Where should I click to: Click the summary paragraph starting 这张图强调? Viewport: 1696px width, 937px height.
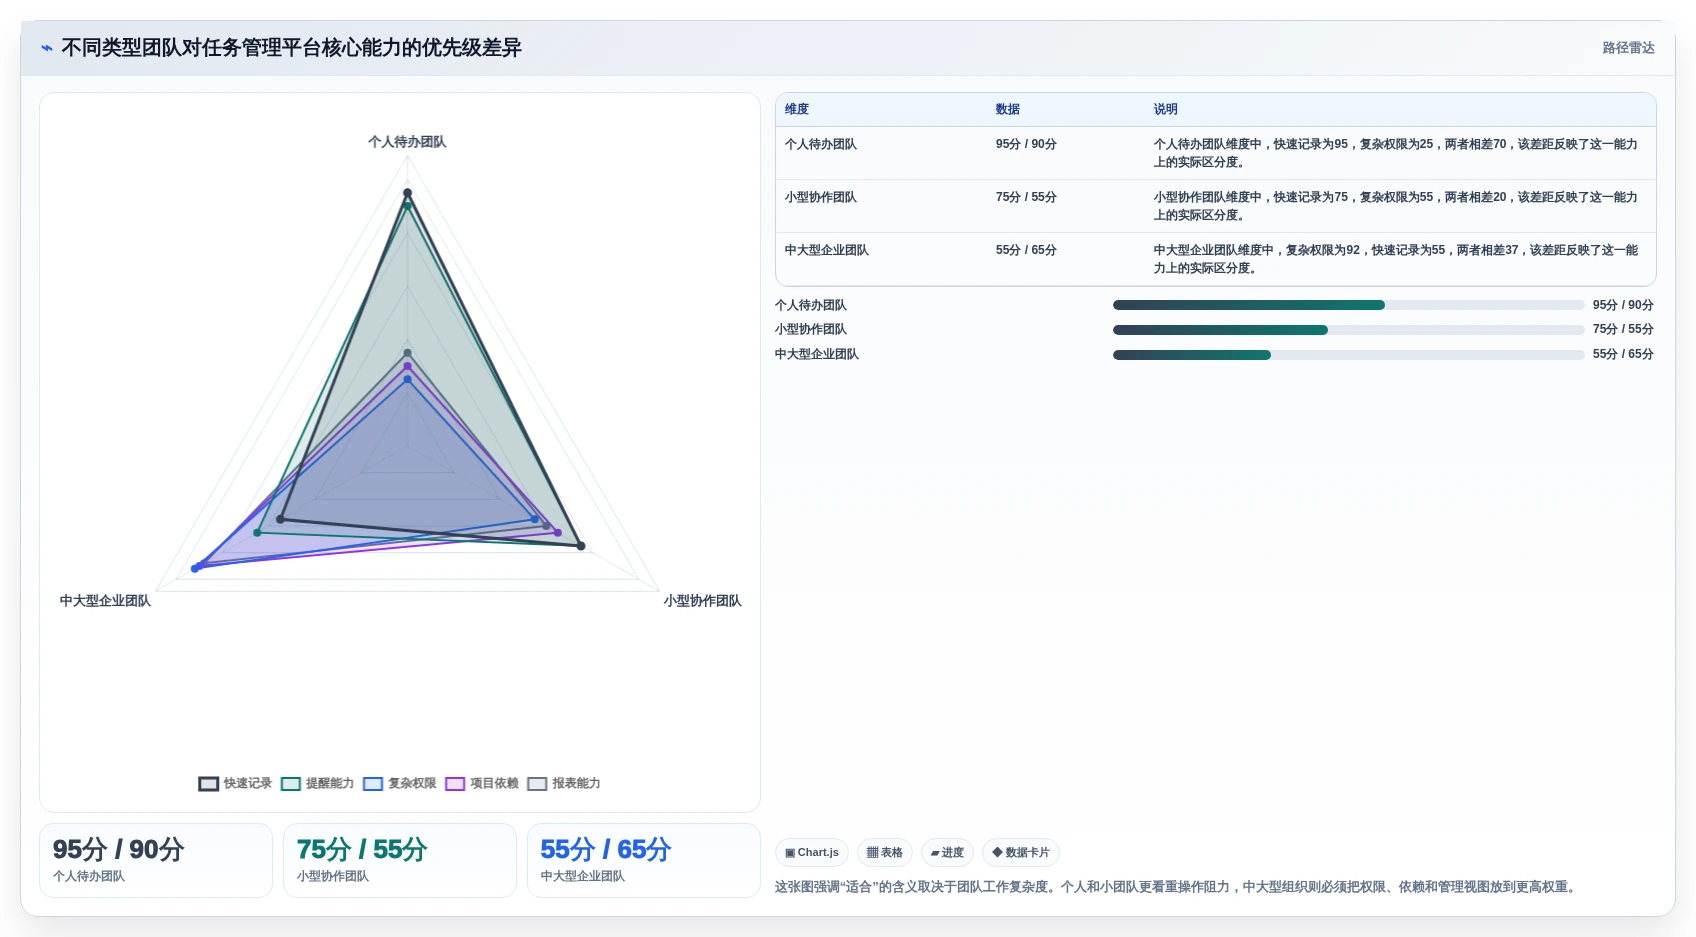(1178, 887)
